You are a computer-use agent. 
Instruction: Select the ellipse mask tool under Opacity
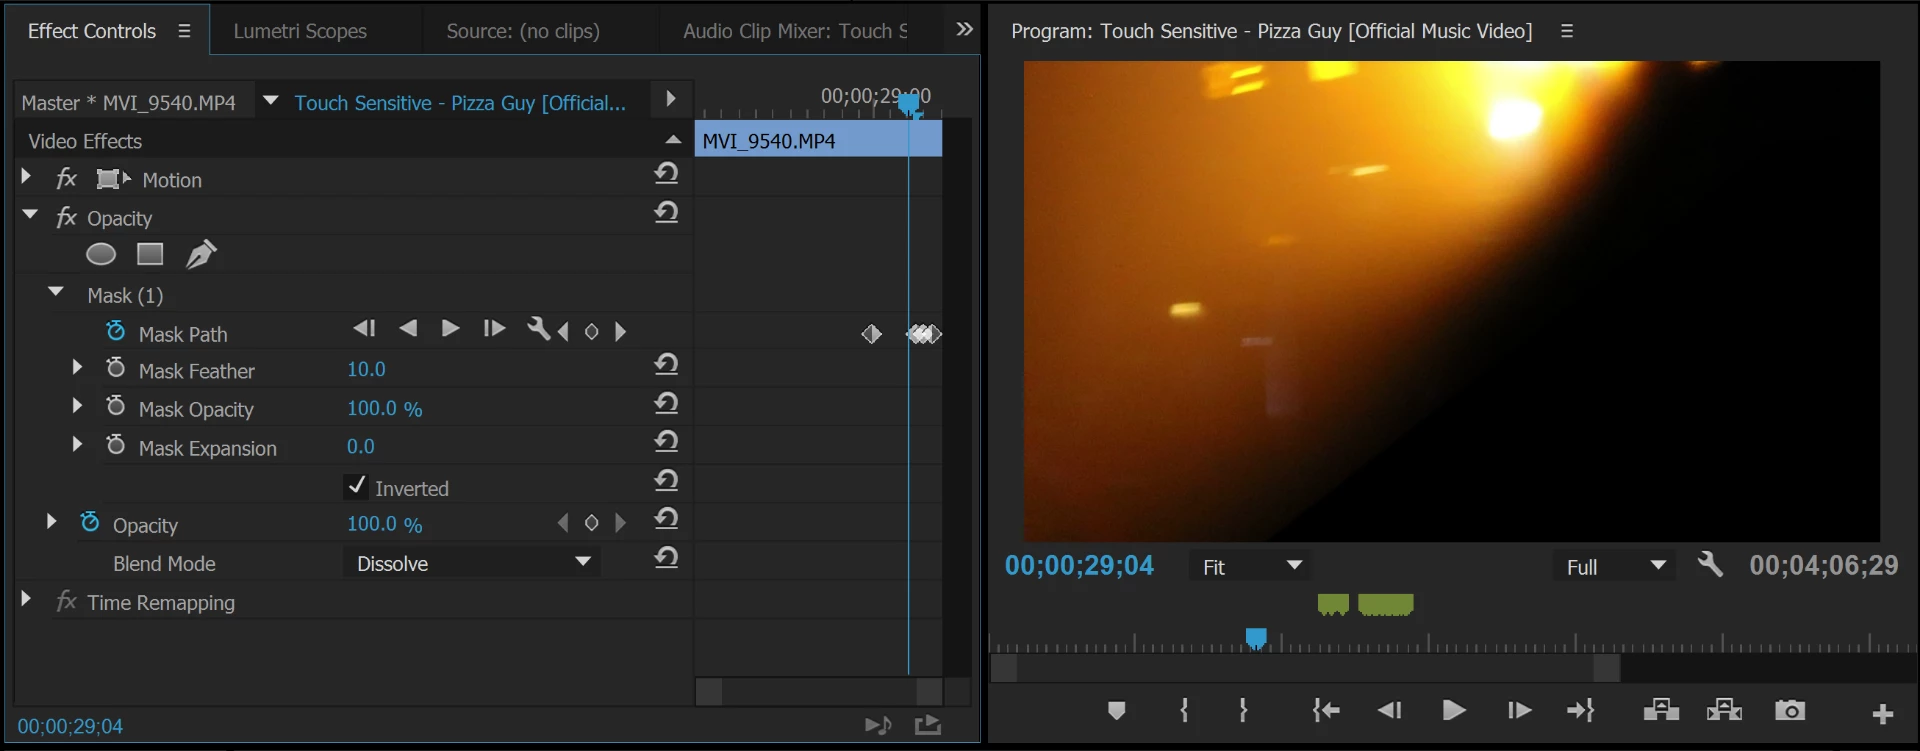101,254
